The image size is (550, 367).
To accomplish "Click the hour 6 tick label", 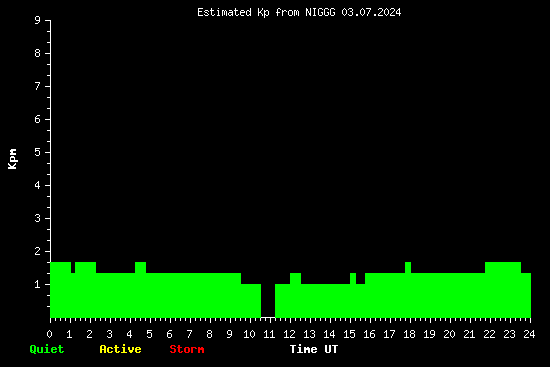I will pyautogui.click(x=169, y=334).
